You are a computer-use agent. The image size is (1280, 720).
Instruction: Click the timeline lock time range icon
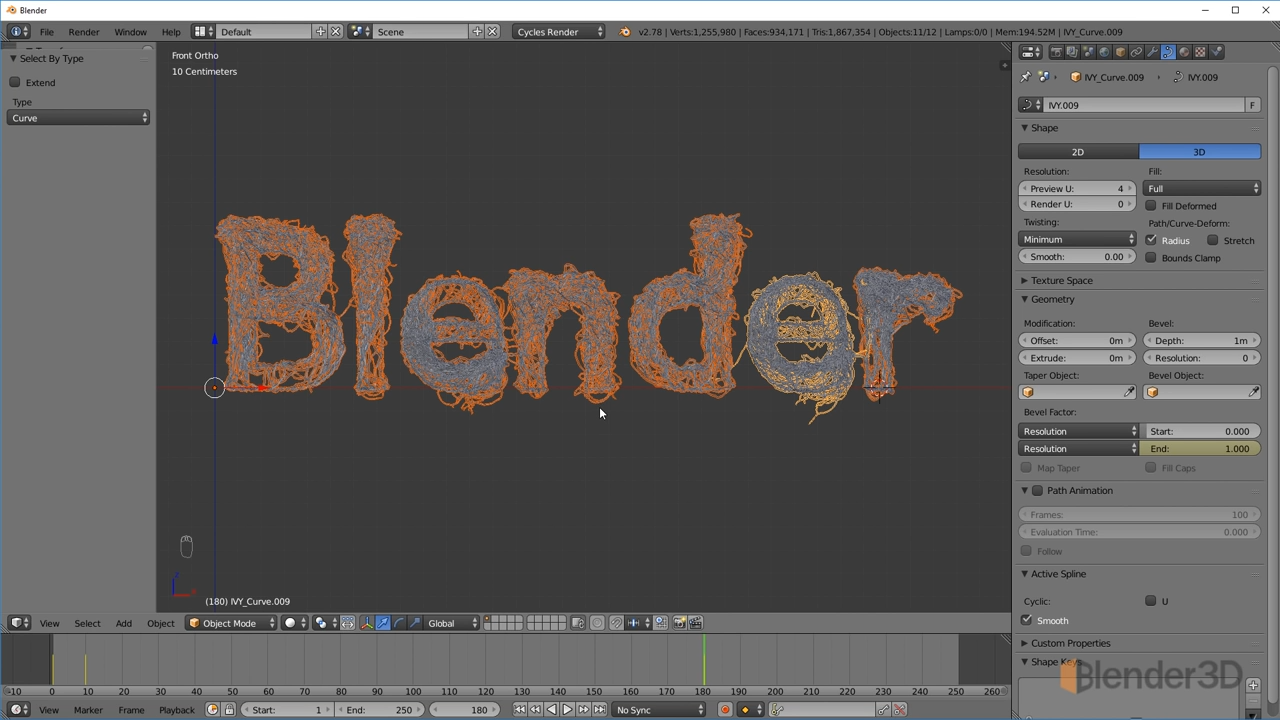tap(229, 710)
